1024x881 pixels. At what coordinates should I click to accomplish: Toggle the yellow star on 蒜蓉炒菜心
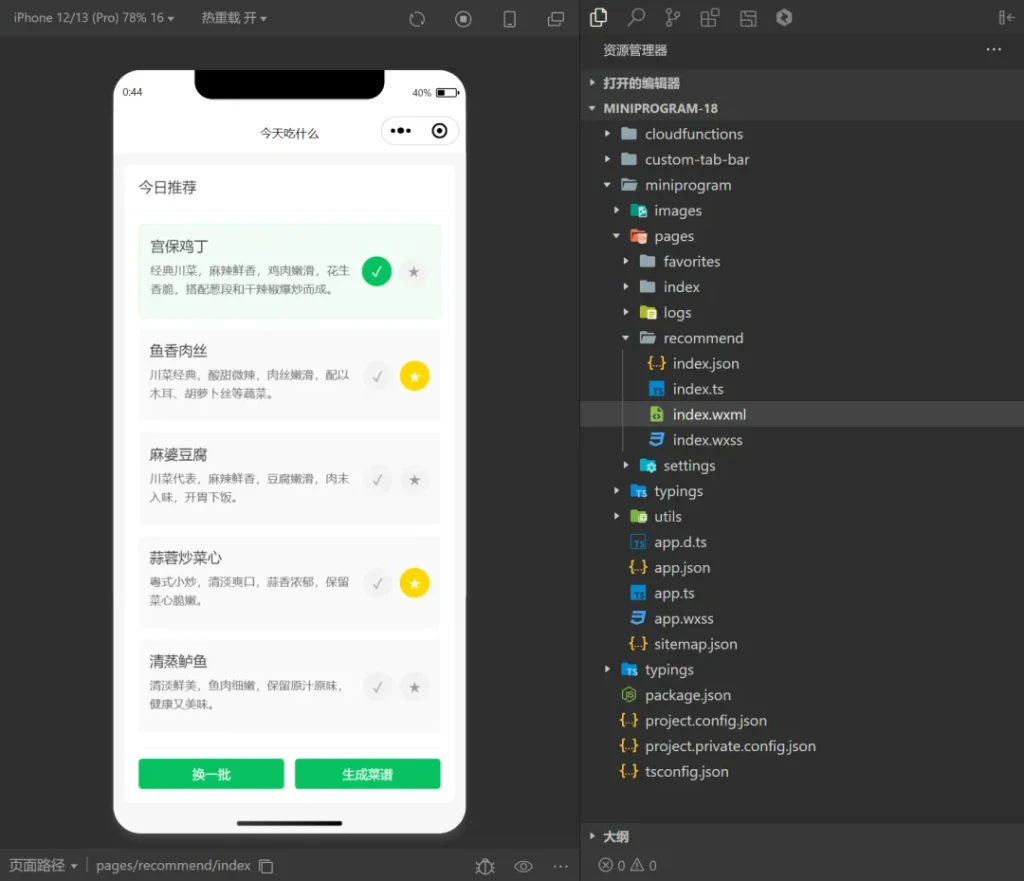(415, 583)
